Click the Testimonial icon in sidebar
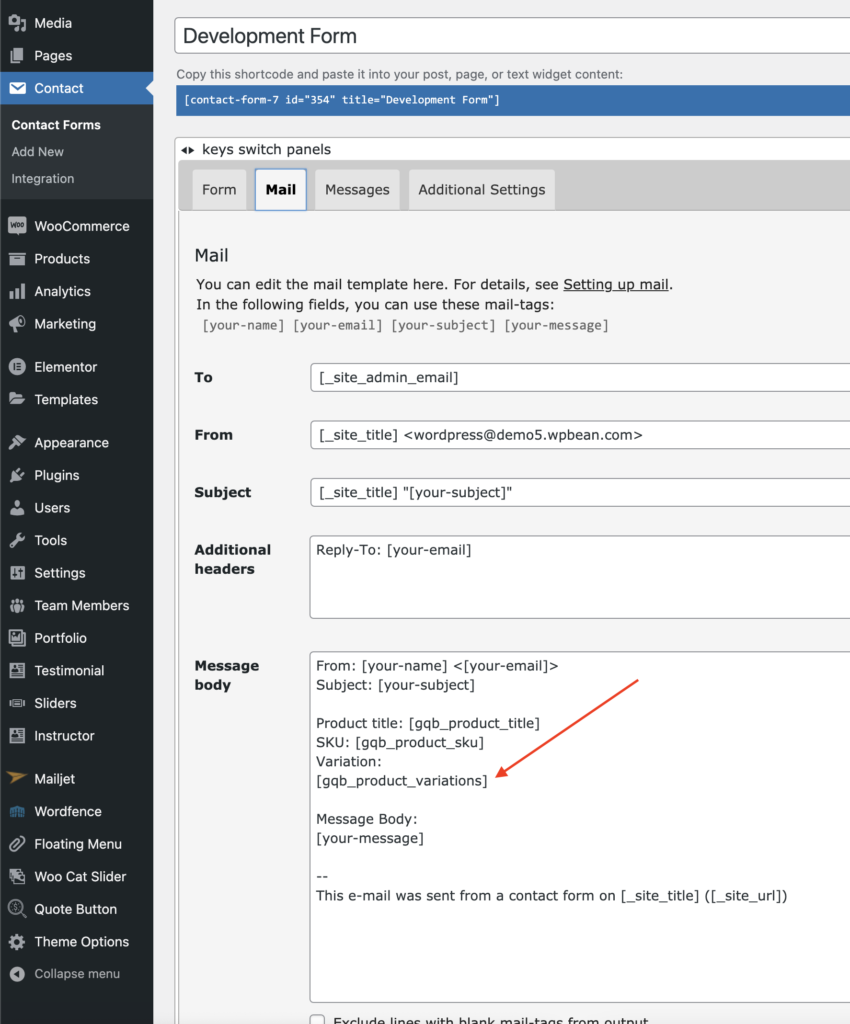Viewport: 850px width, 1024px height. click(x=17, y=671)
